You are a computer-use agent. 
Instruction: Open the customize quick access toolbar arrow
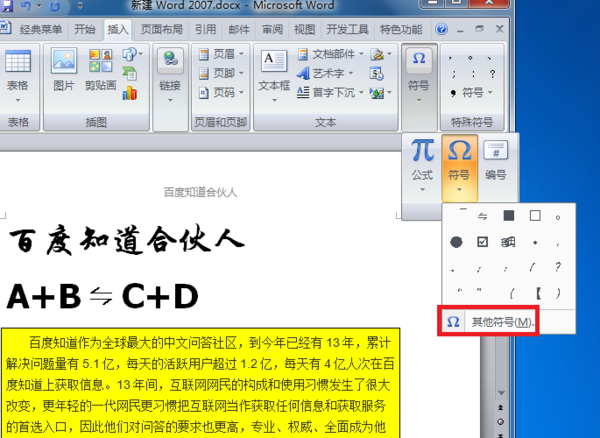(80, 5)
